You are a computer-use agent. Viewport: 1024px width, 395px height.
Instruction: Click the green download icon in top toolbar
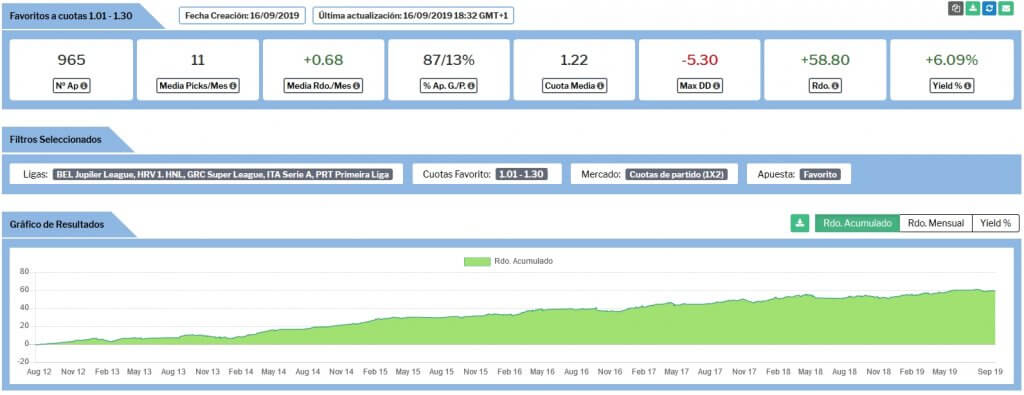[973, 8]
